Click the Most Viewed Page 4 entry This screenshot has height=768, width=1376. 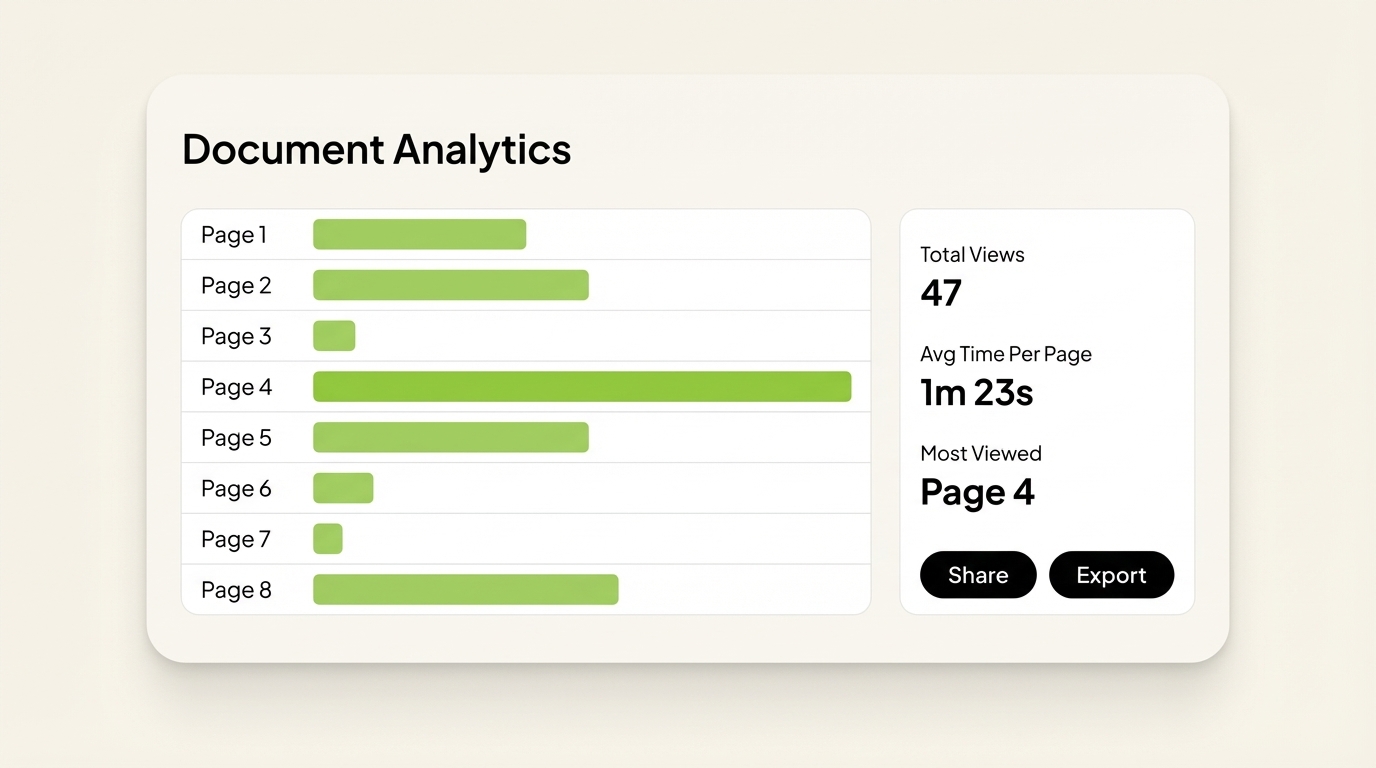pyautogui.click(x=977, y=492)
